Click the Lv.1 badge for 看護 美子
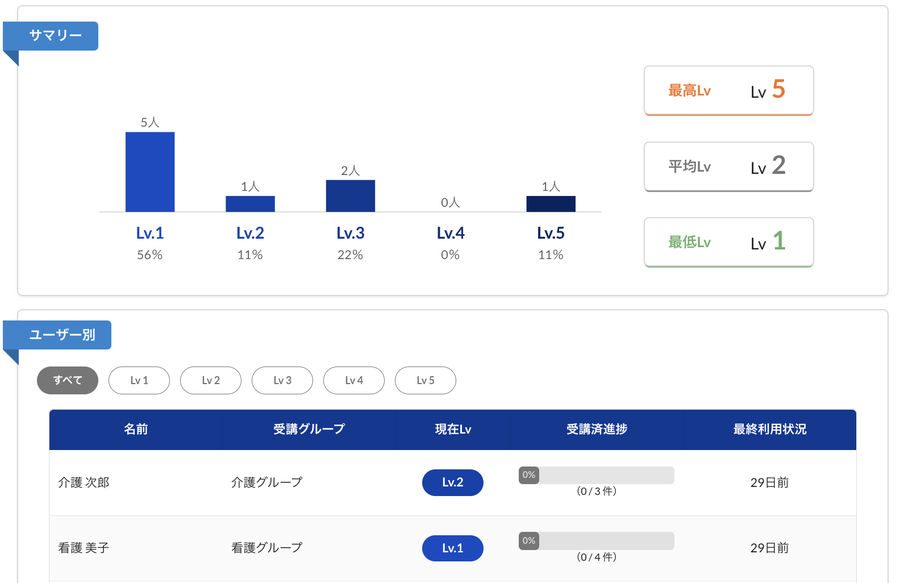This screenshot has width=900, height=583. point(453,548)
